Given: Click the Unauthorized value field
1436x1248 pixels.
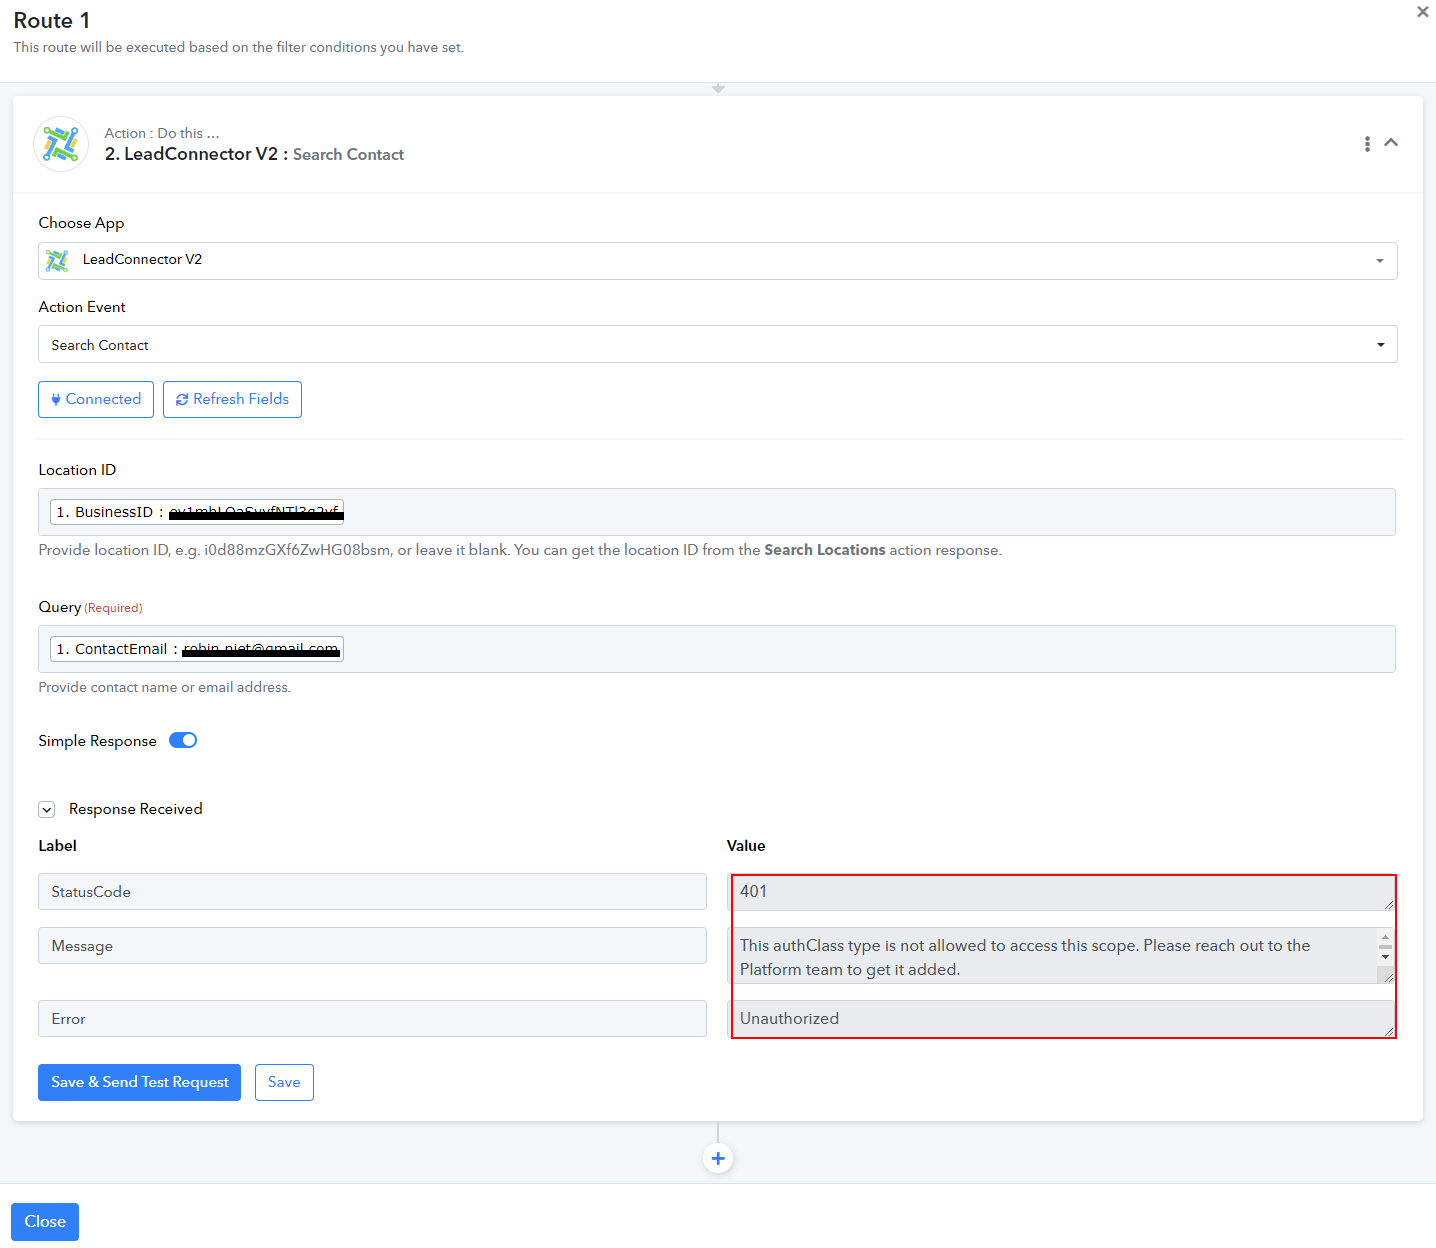Looking at the screenshot, I should tap(1061, 1019).
